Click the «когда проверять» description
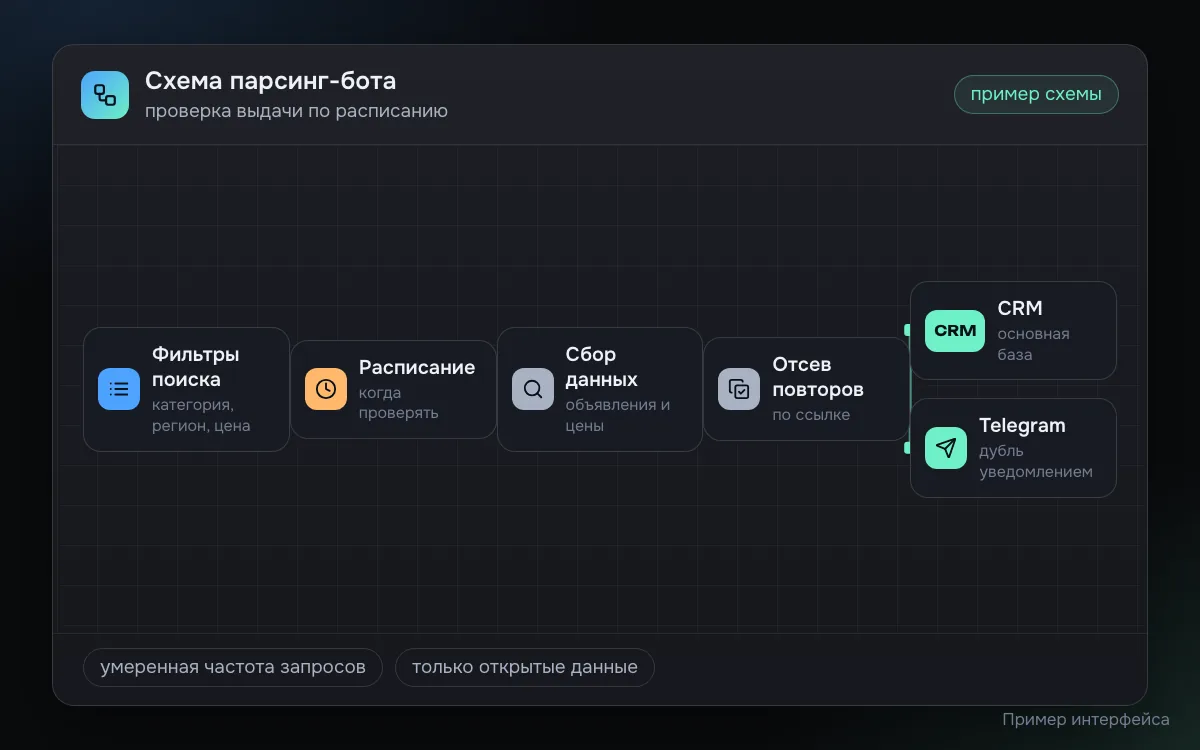This screenshot has height=750, width=1200. point(399,403)
